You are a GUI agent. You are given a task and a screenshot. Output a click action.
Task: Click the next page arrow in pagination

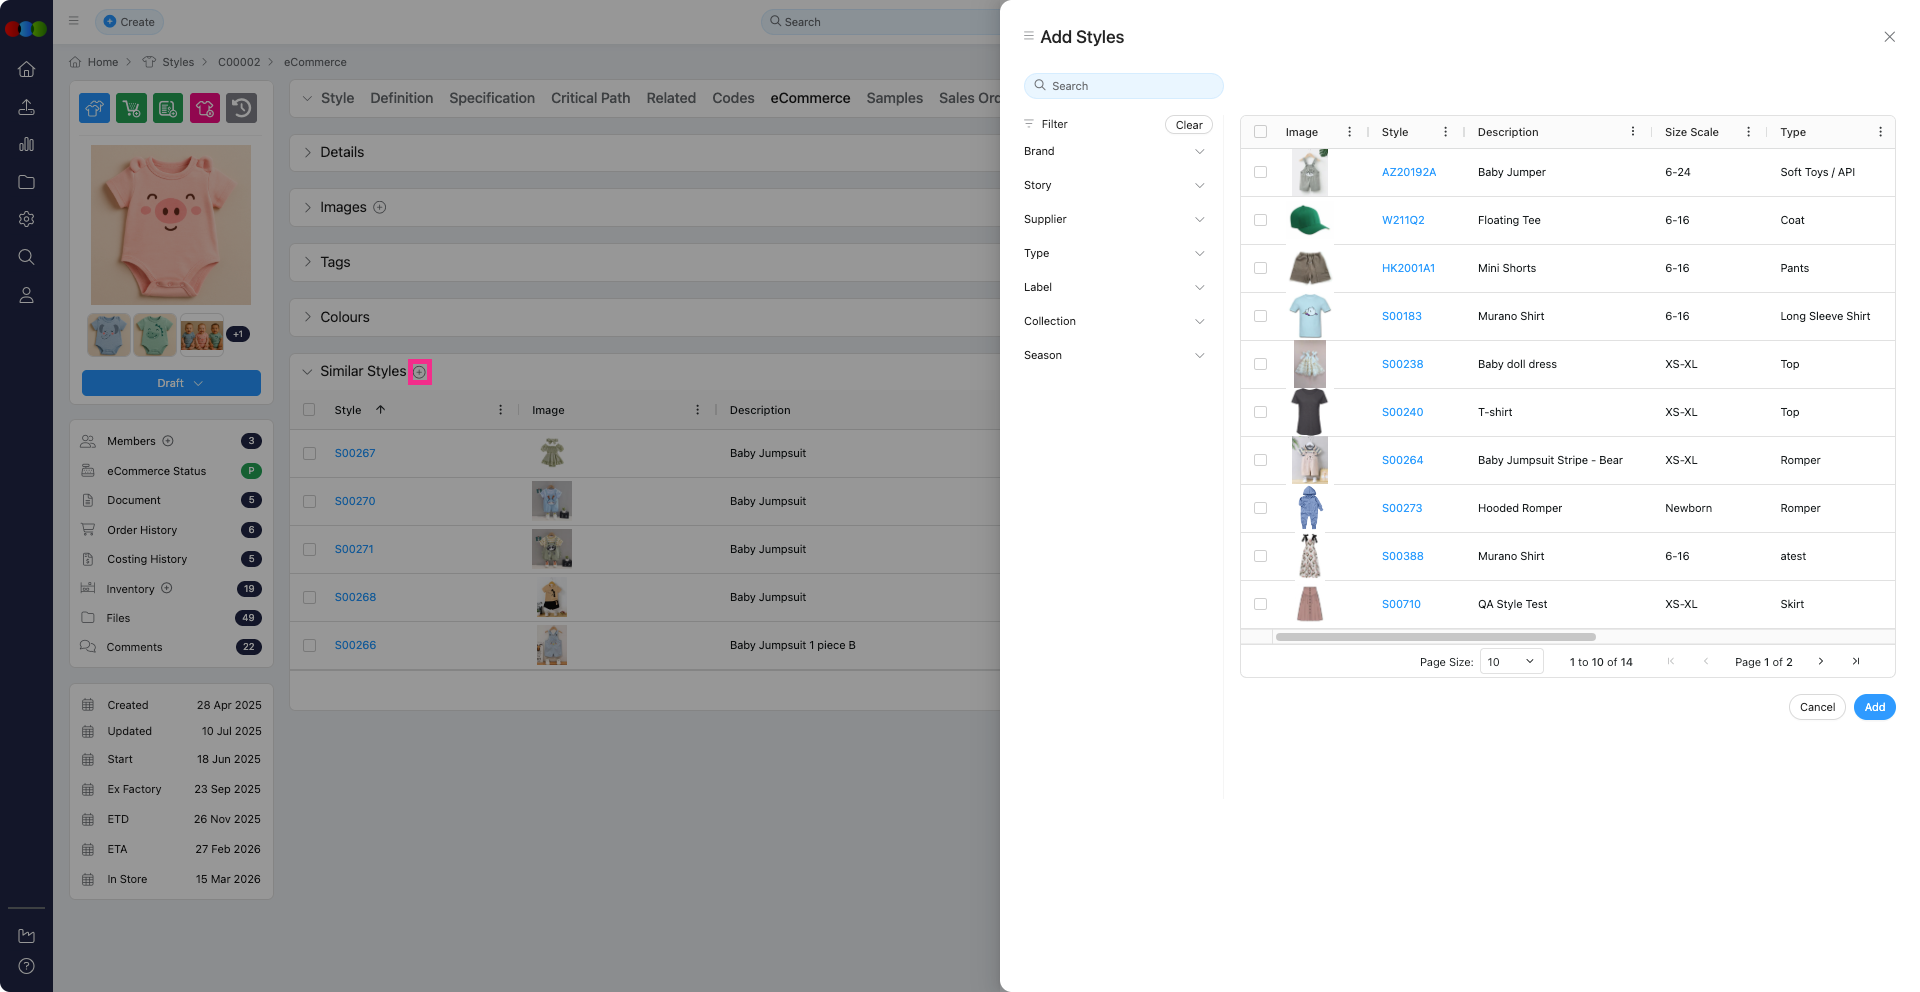1820,661
